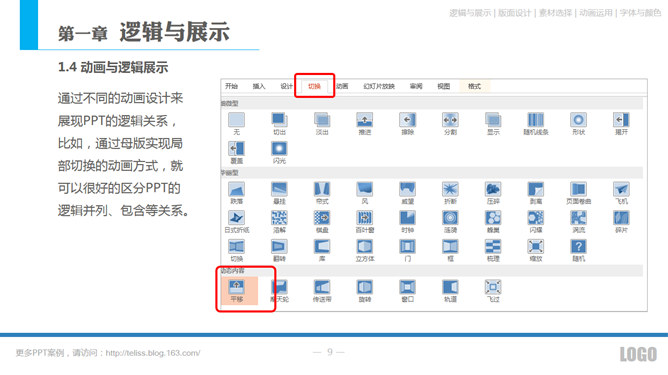The height and width of the screenshot is (375, 668).
Task: Open the 幻灯片放映 (Slide Show) tab
Action: pos(379,86)
